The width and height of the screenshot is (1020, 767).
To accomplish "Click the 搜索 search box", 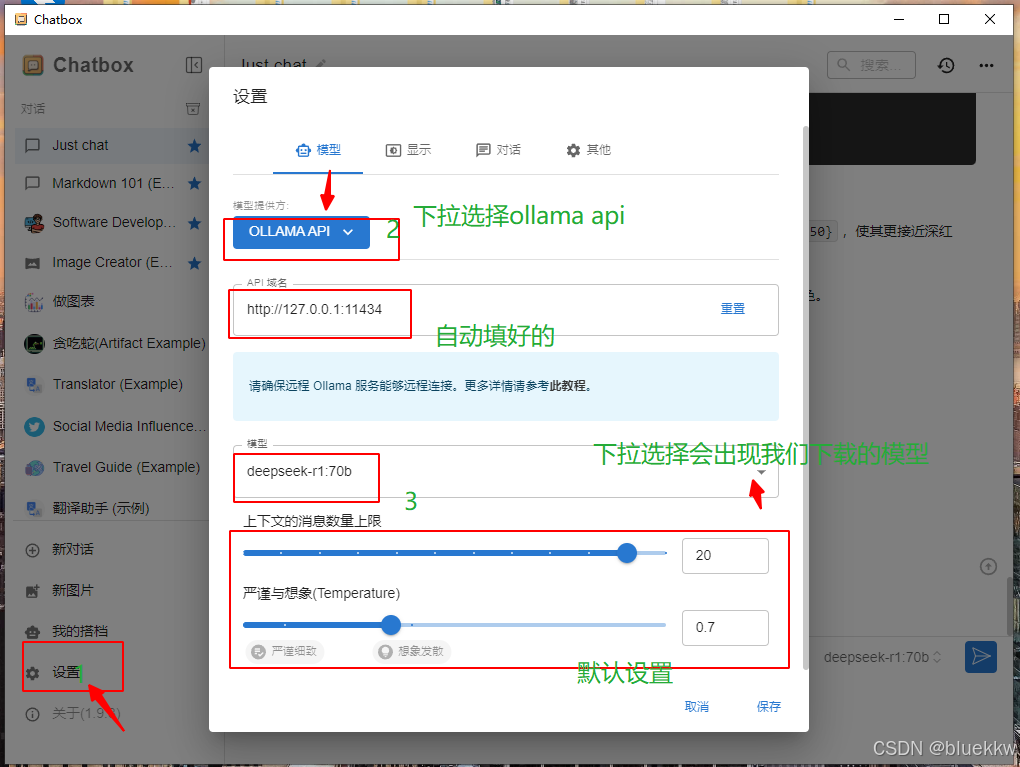I will coord(872,65).
